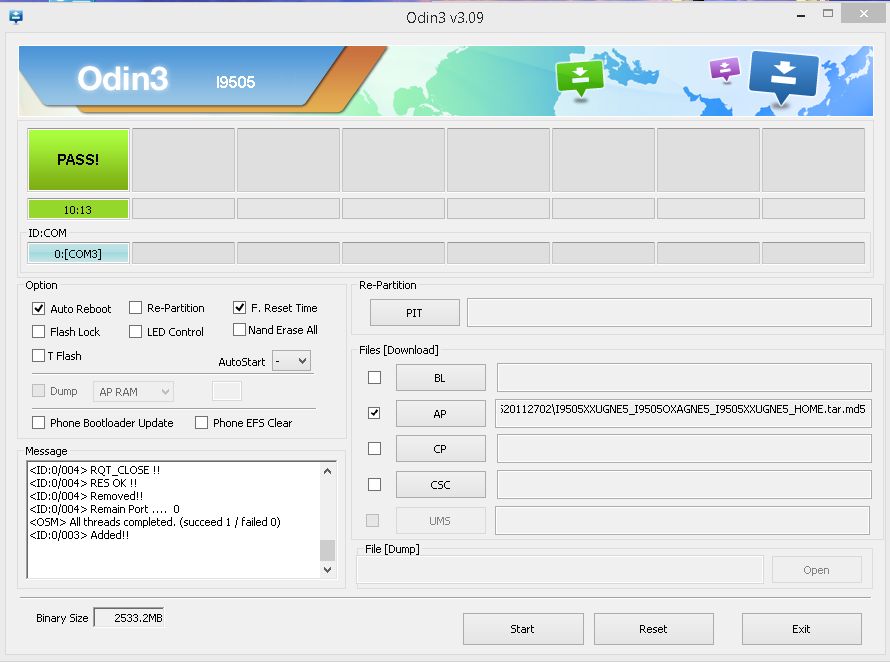890x662 pixels.
Task: Enable the Re-Partition option
Action: pyautogui.click(x=135, y=308)
